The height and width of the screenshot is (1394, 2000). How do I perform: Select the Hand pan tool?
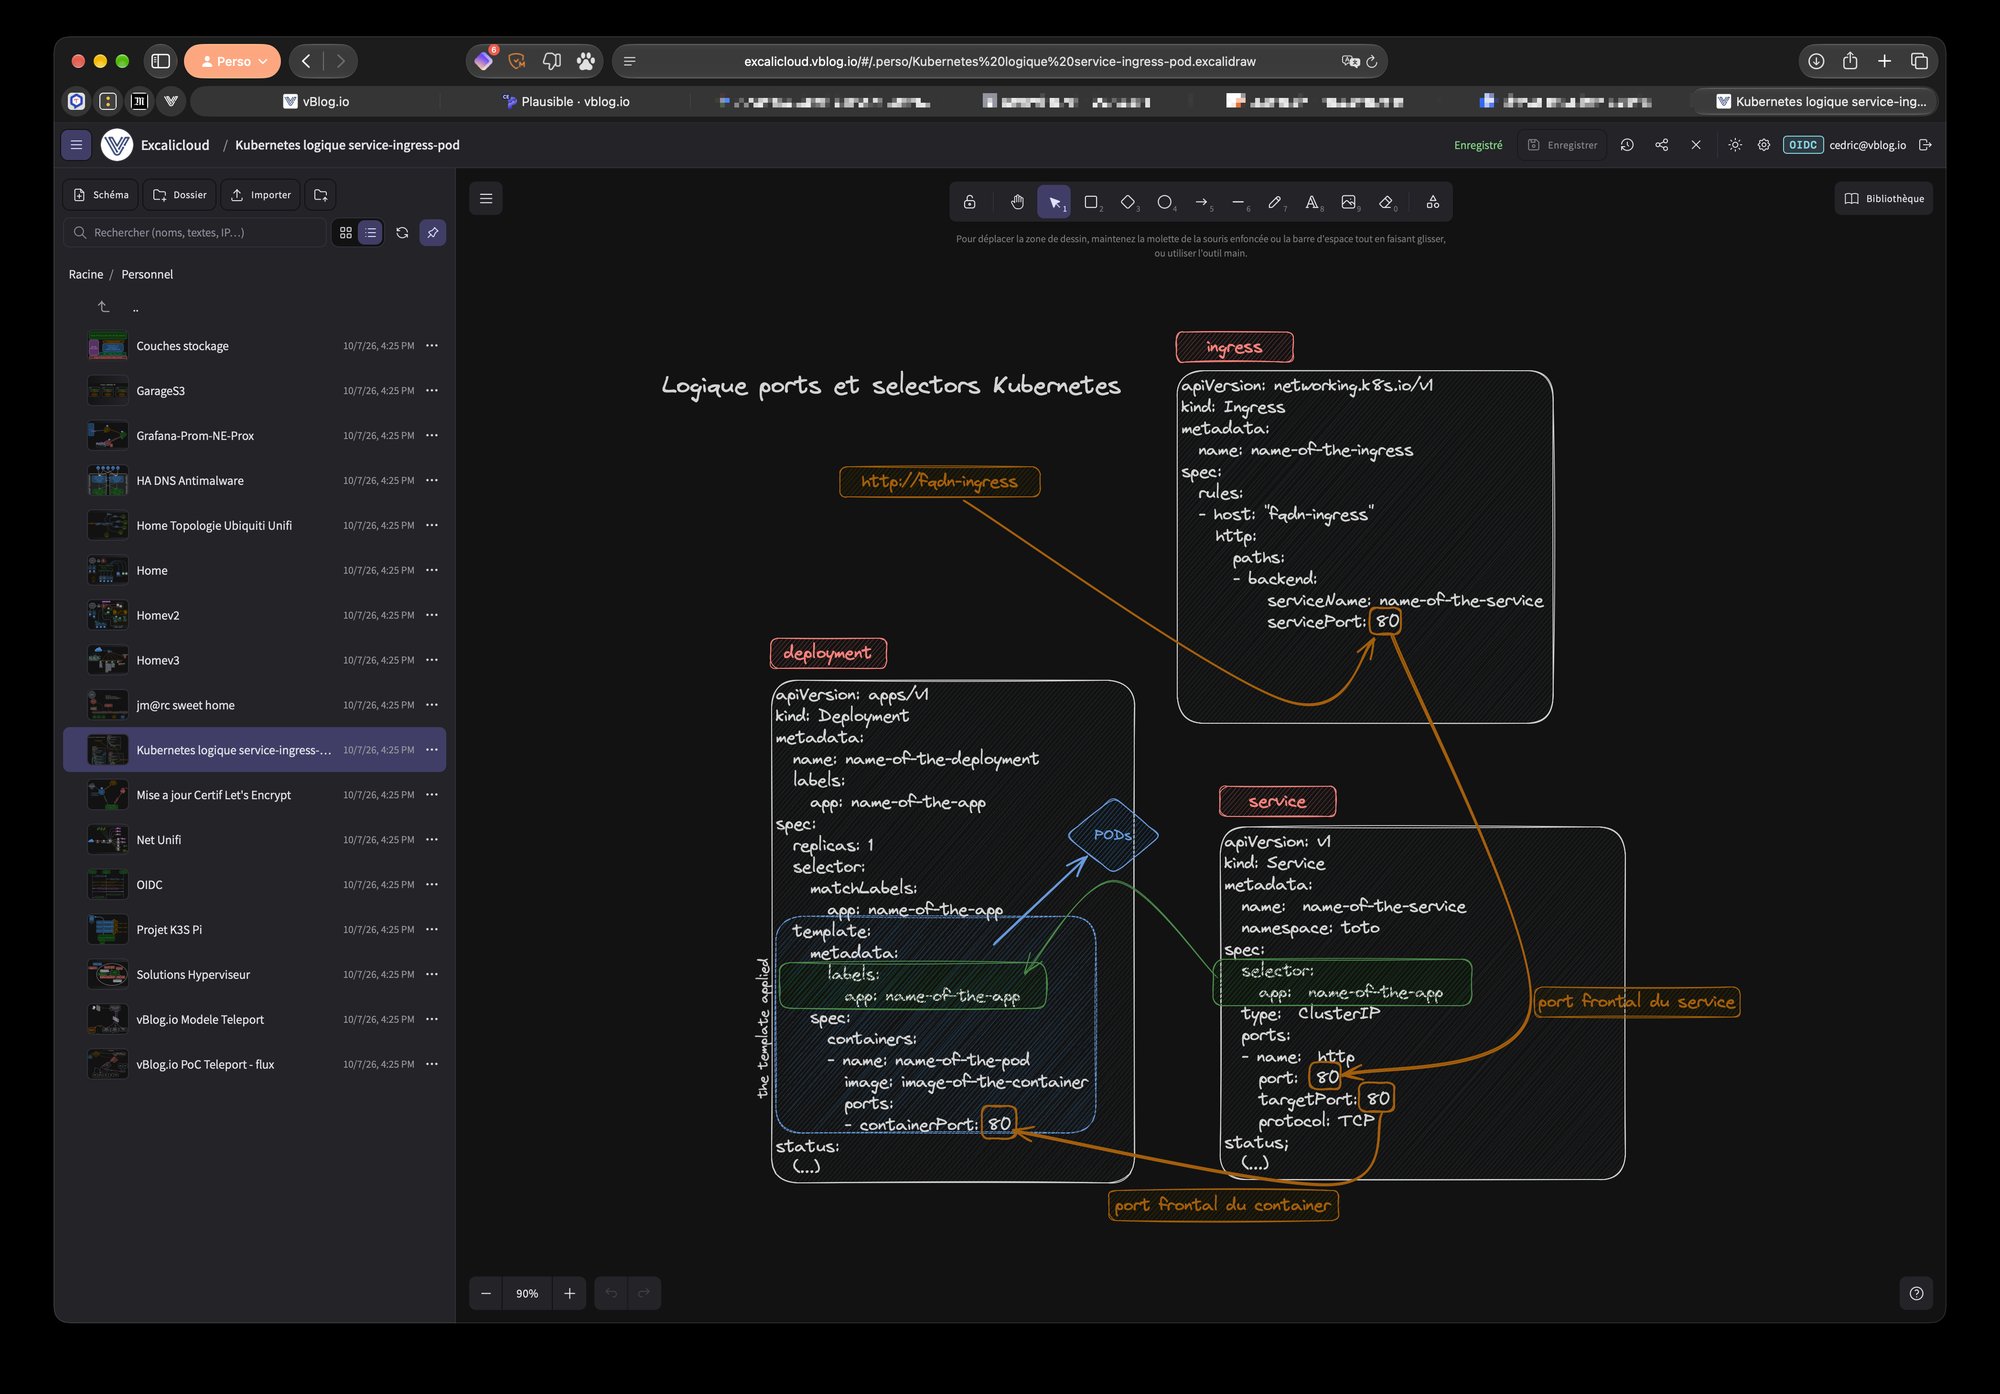click(1017, 202)
